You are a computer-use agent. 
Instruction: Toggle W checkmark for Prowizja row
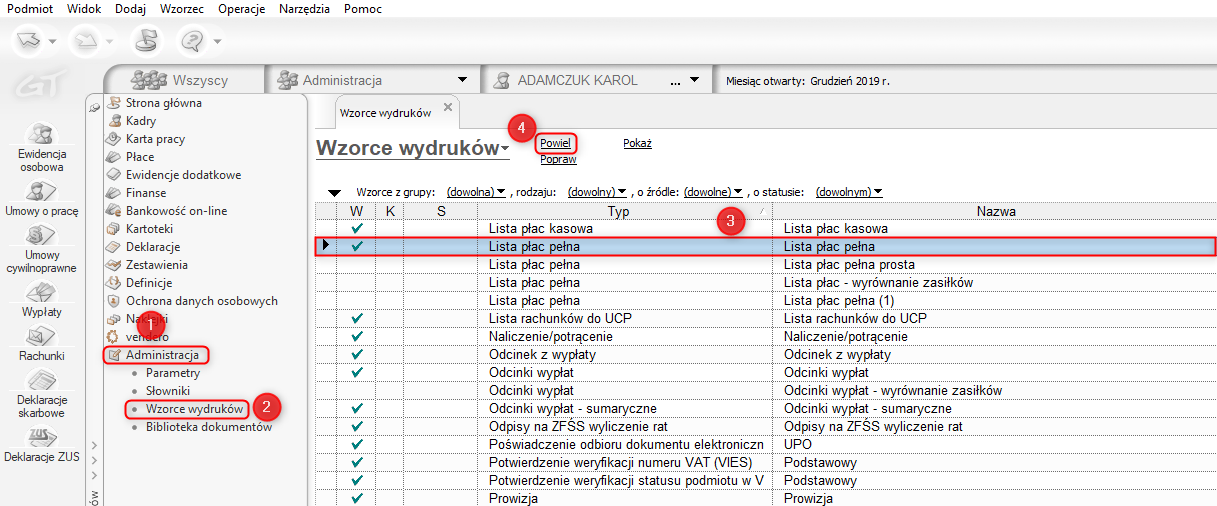(x=356, y=499)
